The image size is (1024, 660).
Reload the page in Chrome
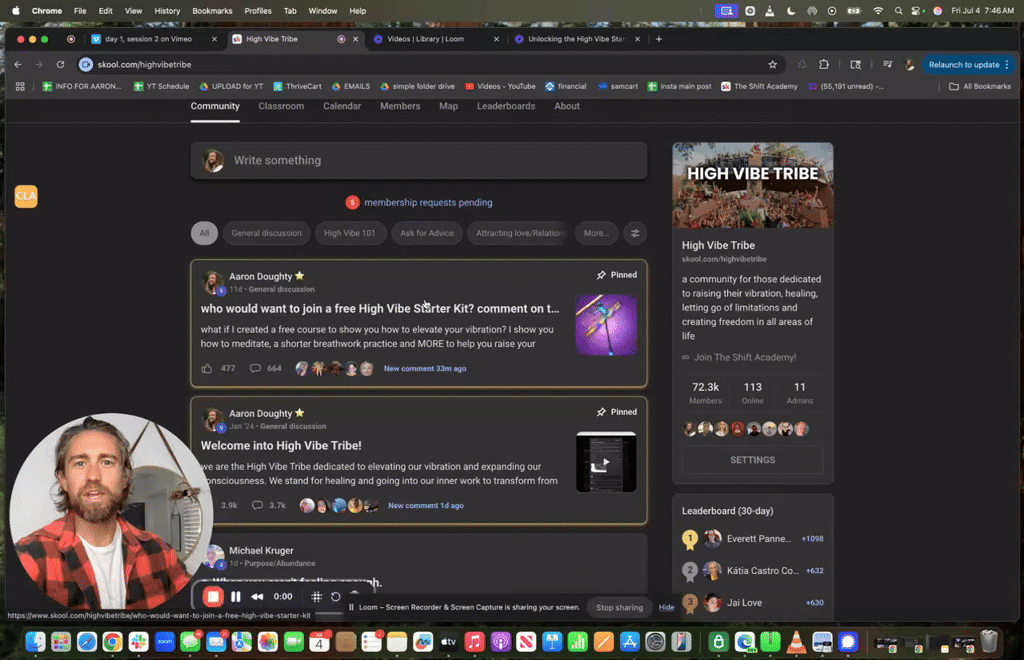point(60,65)
